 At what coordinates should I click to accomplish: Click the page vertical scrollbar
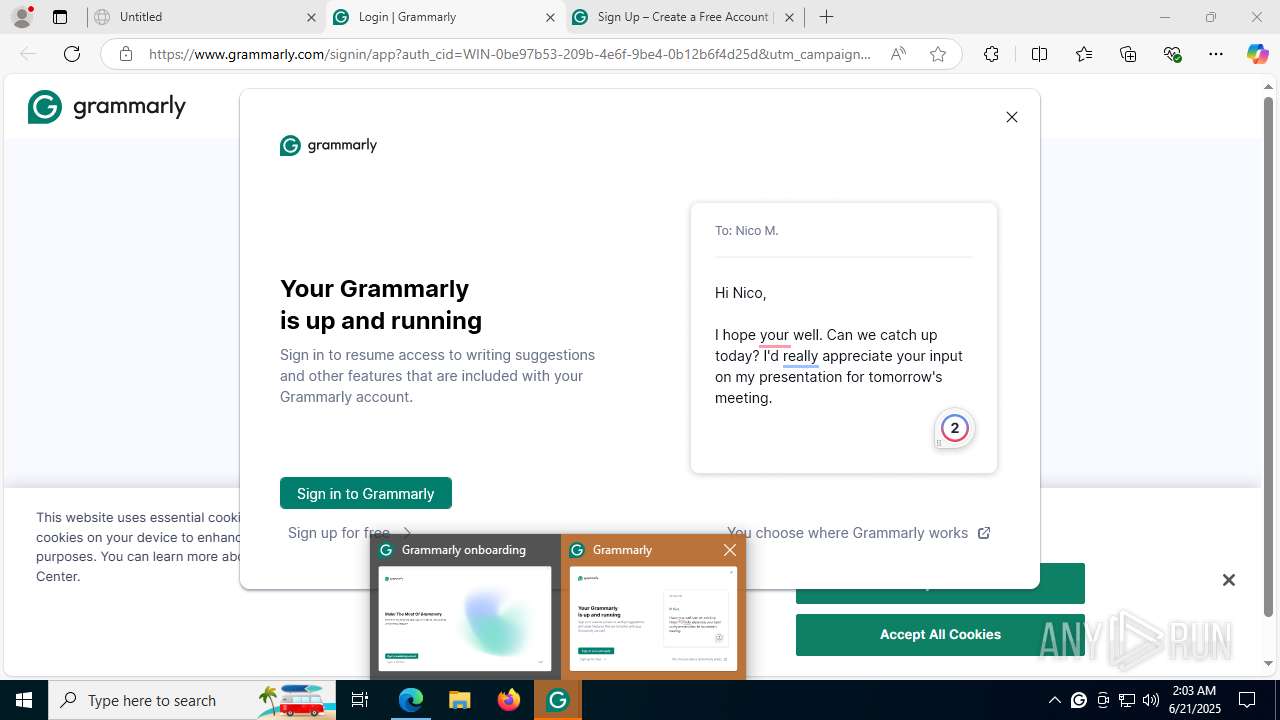[1268, 355]
